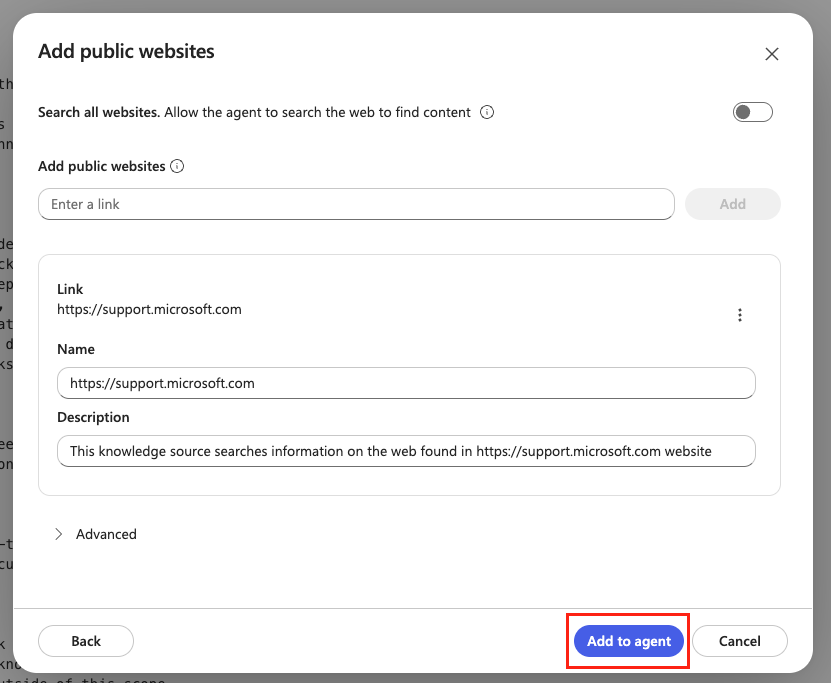Click the Add link button

732,204
